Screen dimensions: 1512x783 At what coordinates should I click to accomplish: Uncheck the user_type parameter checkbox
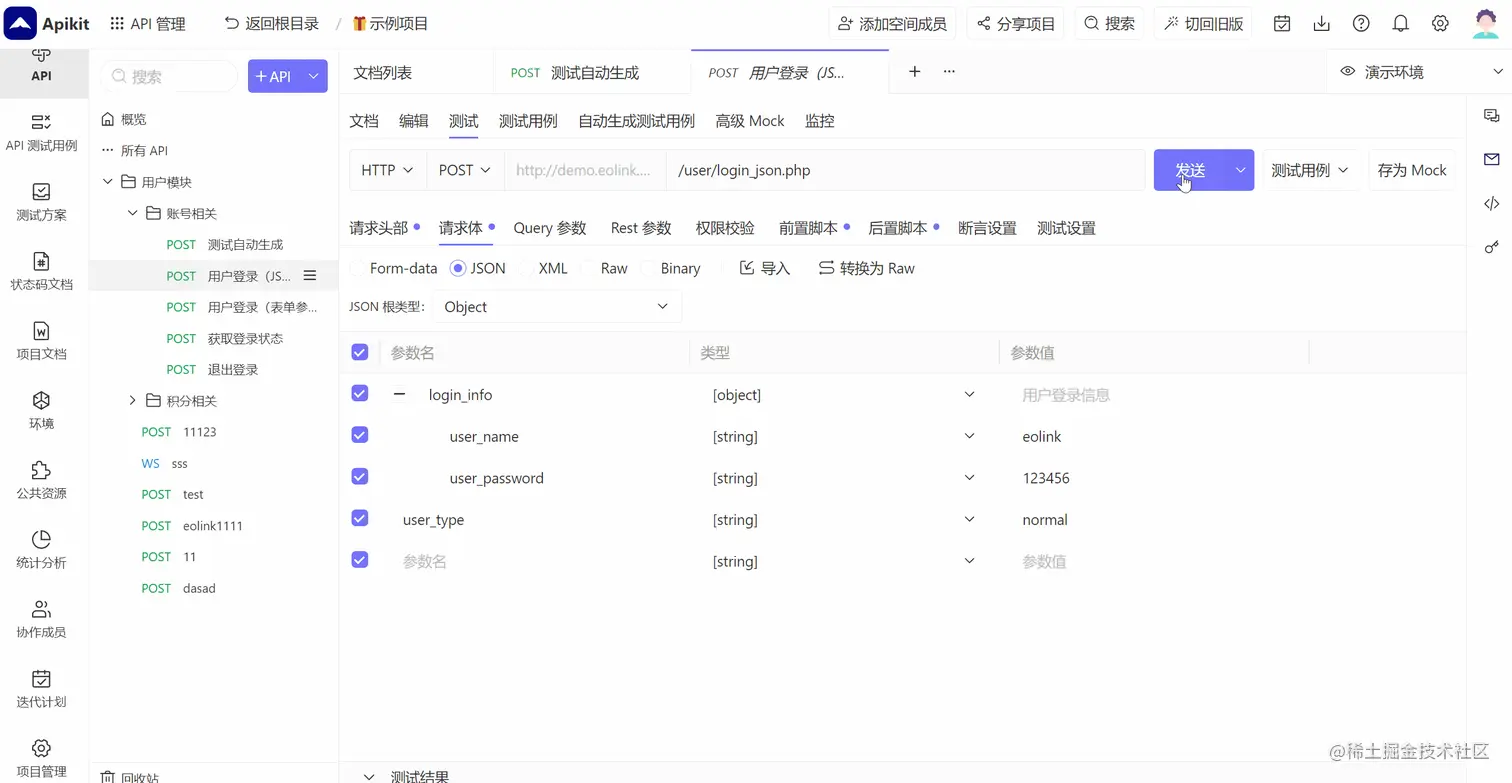(x=360, y=518)
